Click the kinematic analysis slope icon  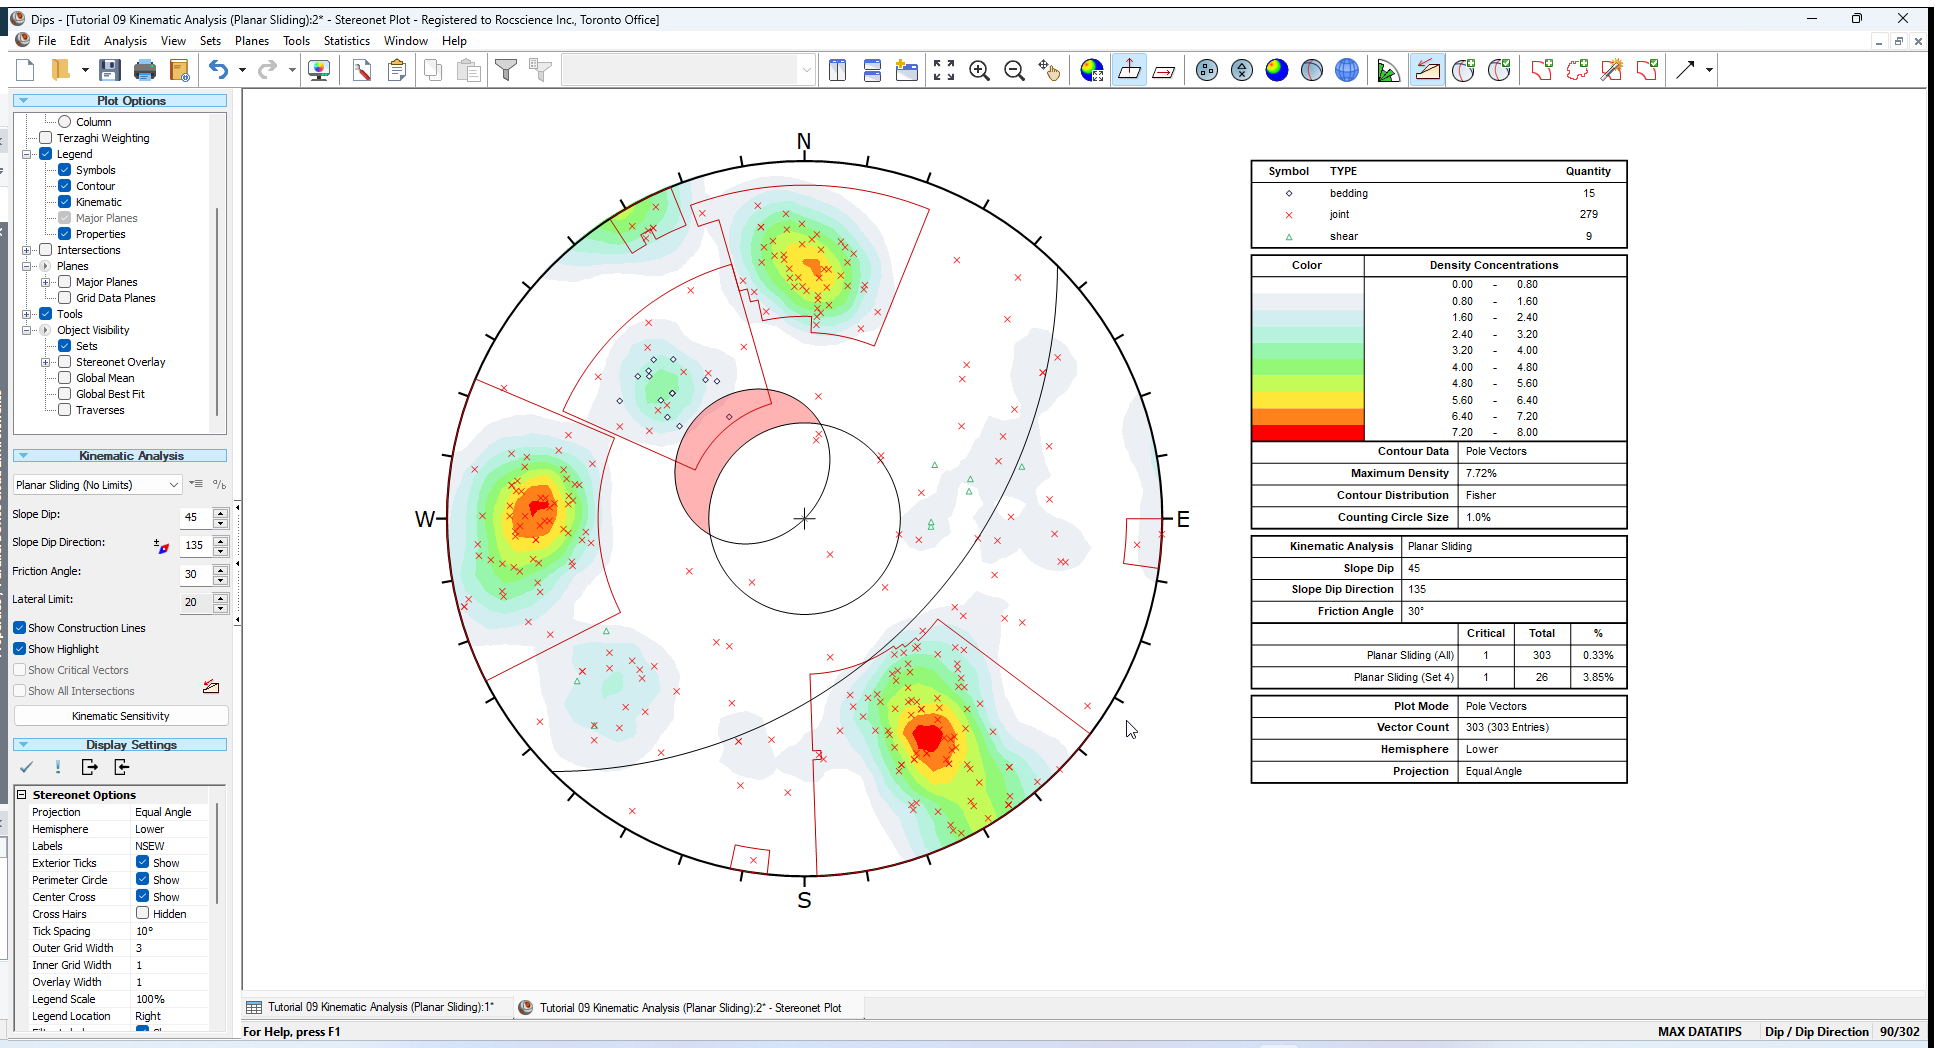point(1427,70)
